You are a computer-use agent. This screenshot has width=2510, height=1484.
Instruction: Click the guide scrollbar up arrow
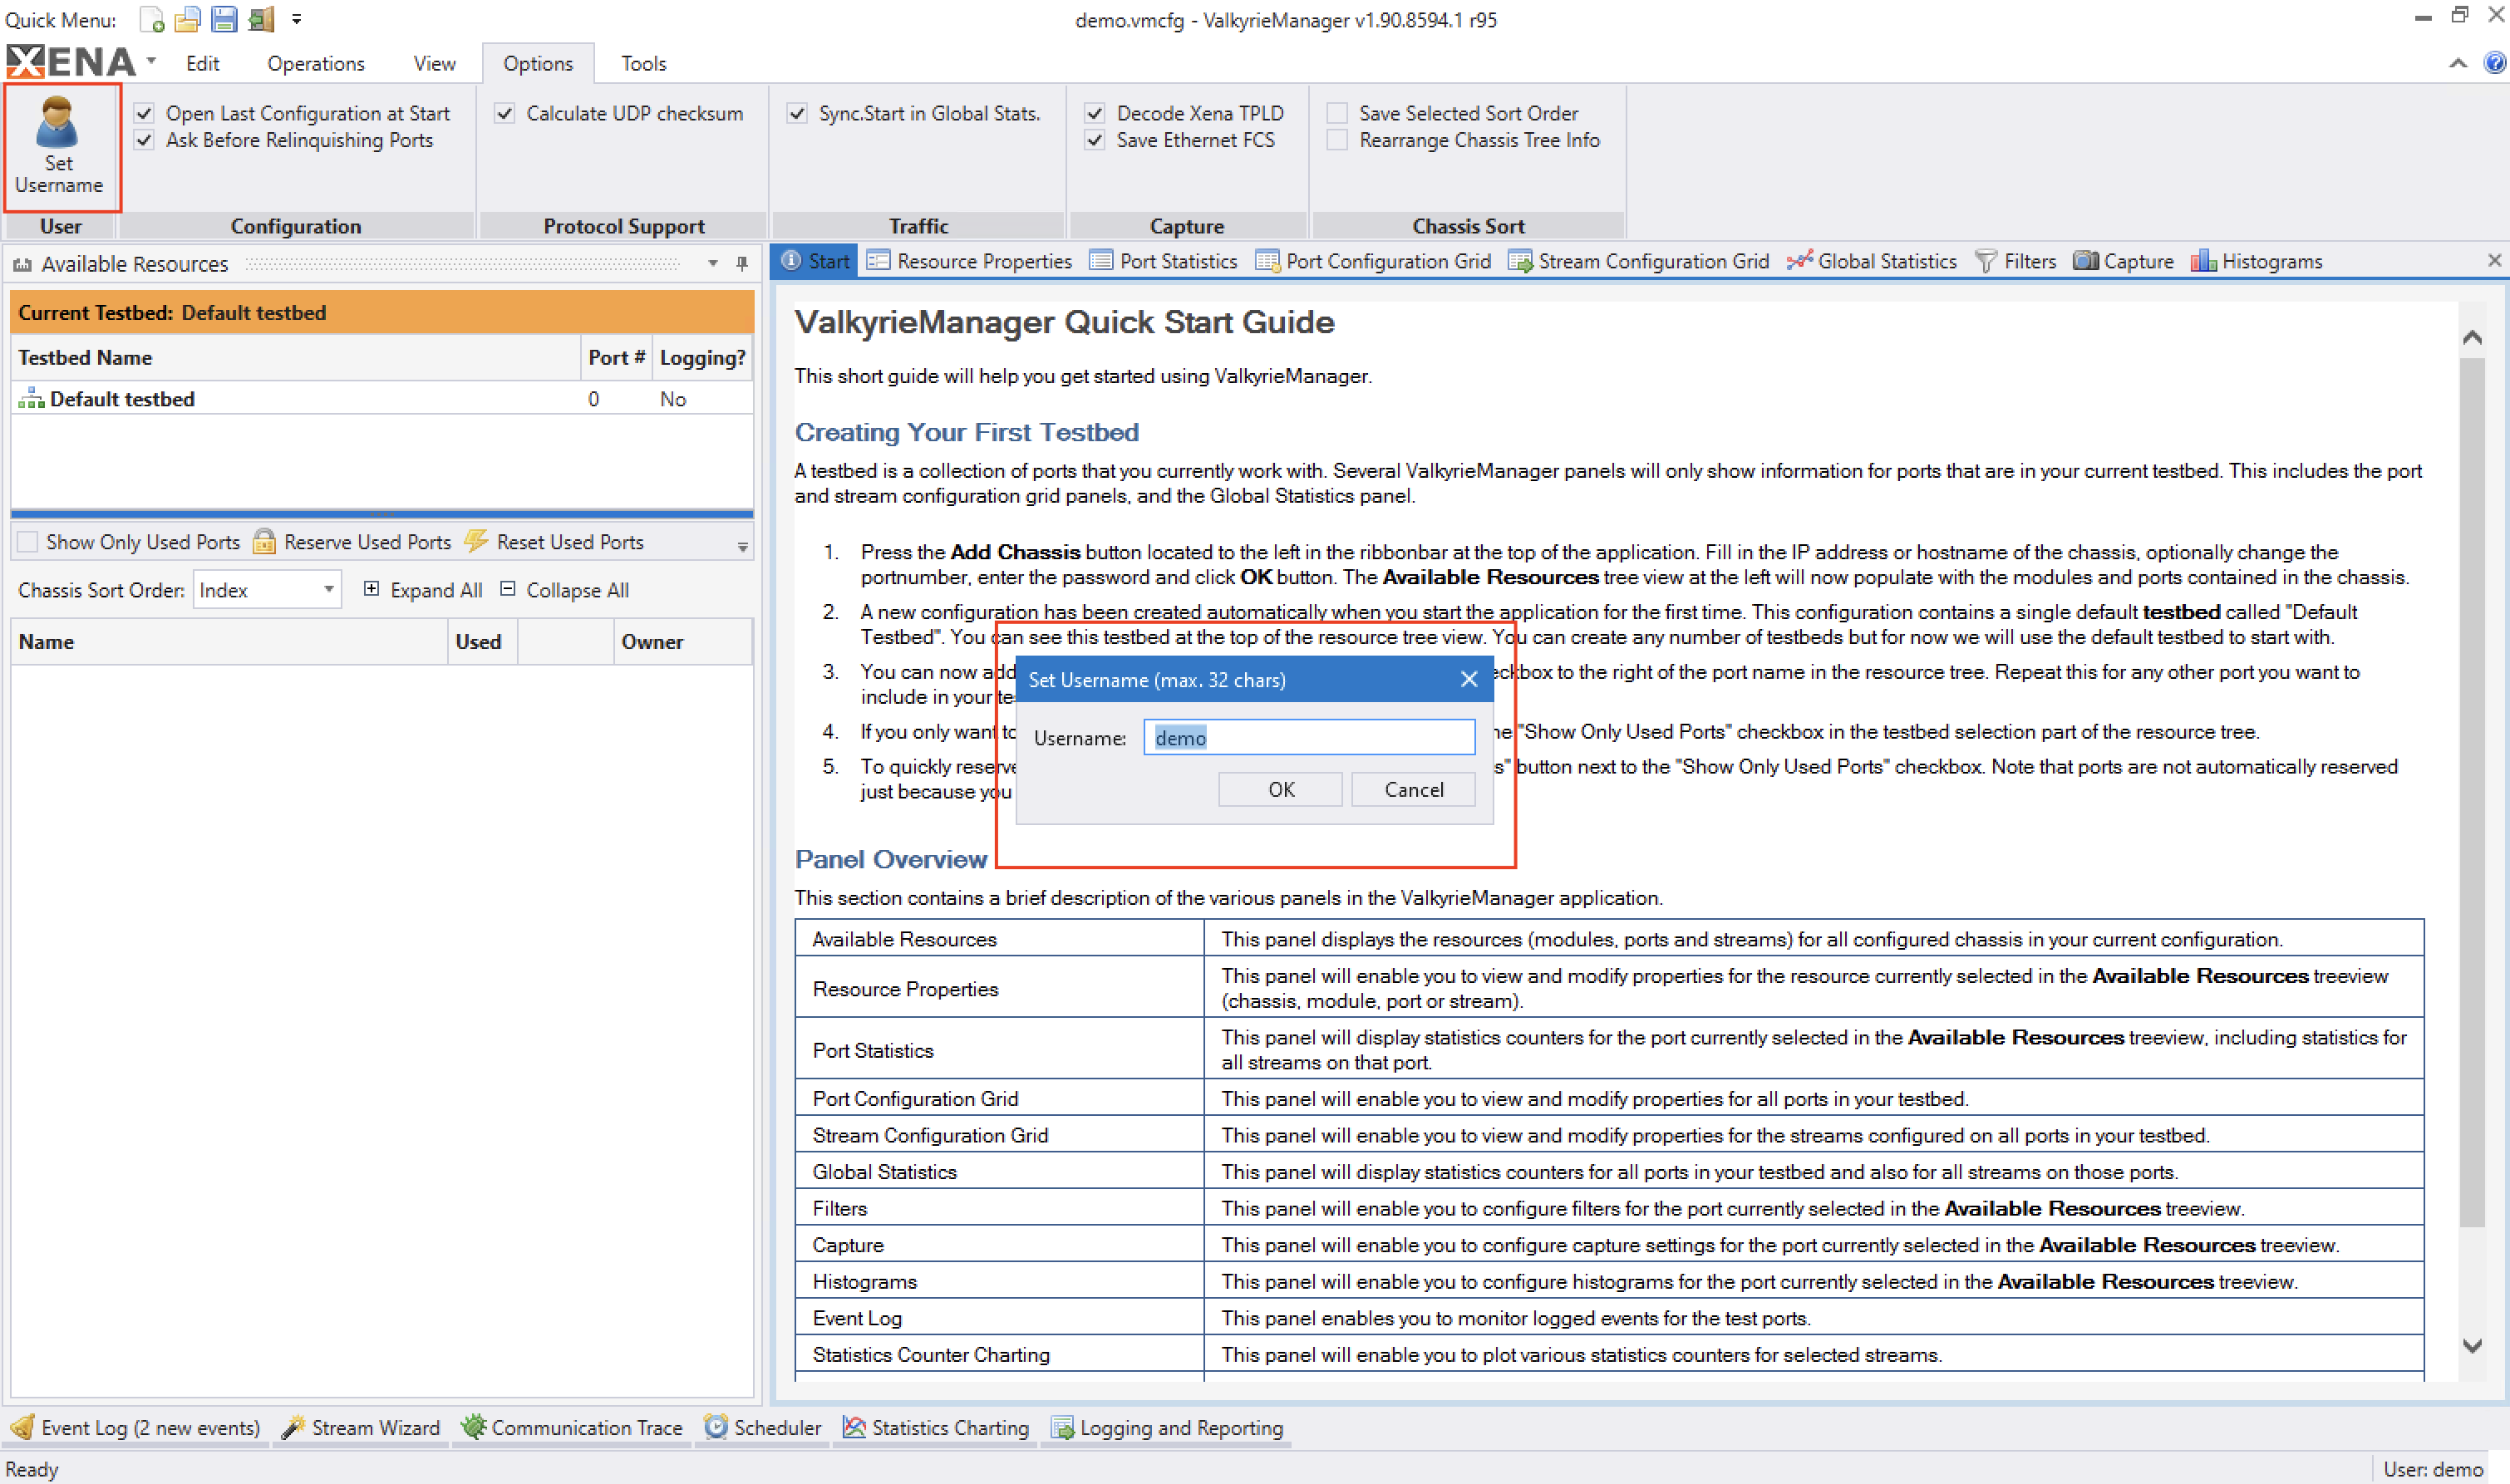coord(2473,337)
